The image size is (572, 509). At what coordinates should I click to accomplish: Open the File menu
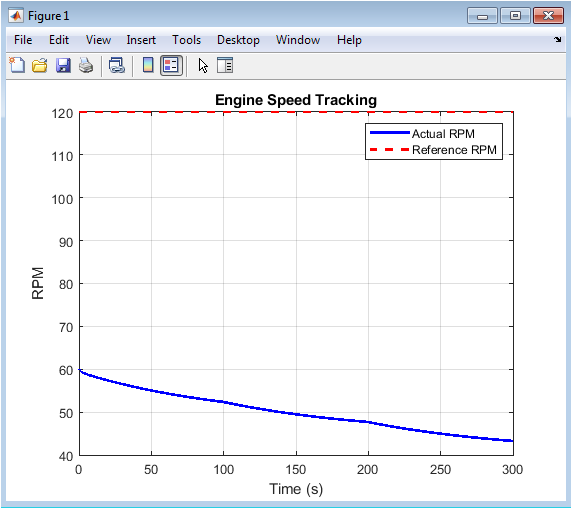[23, 40]
